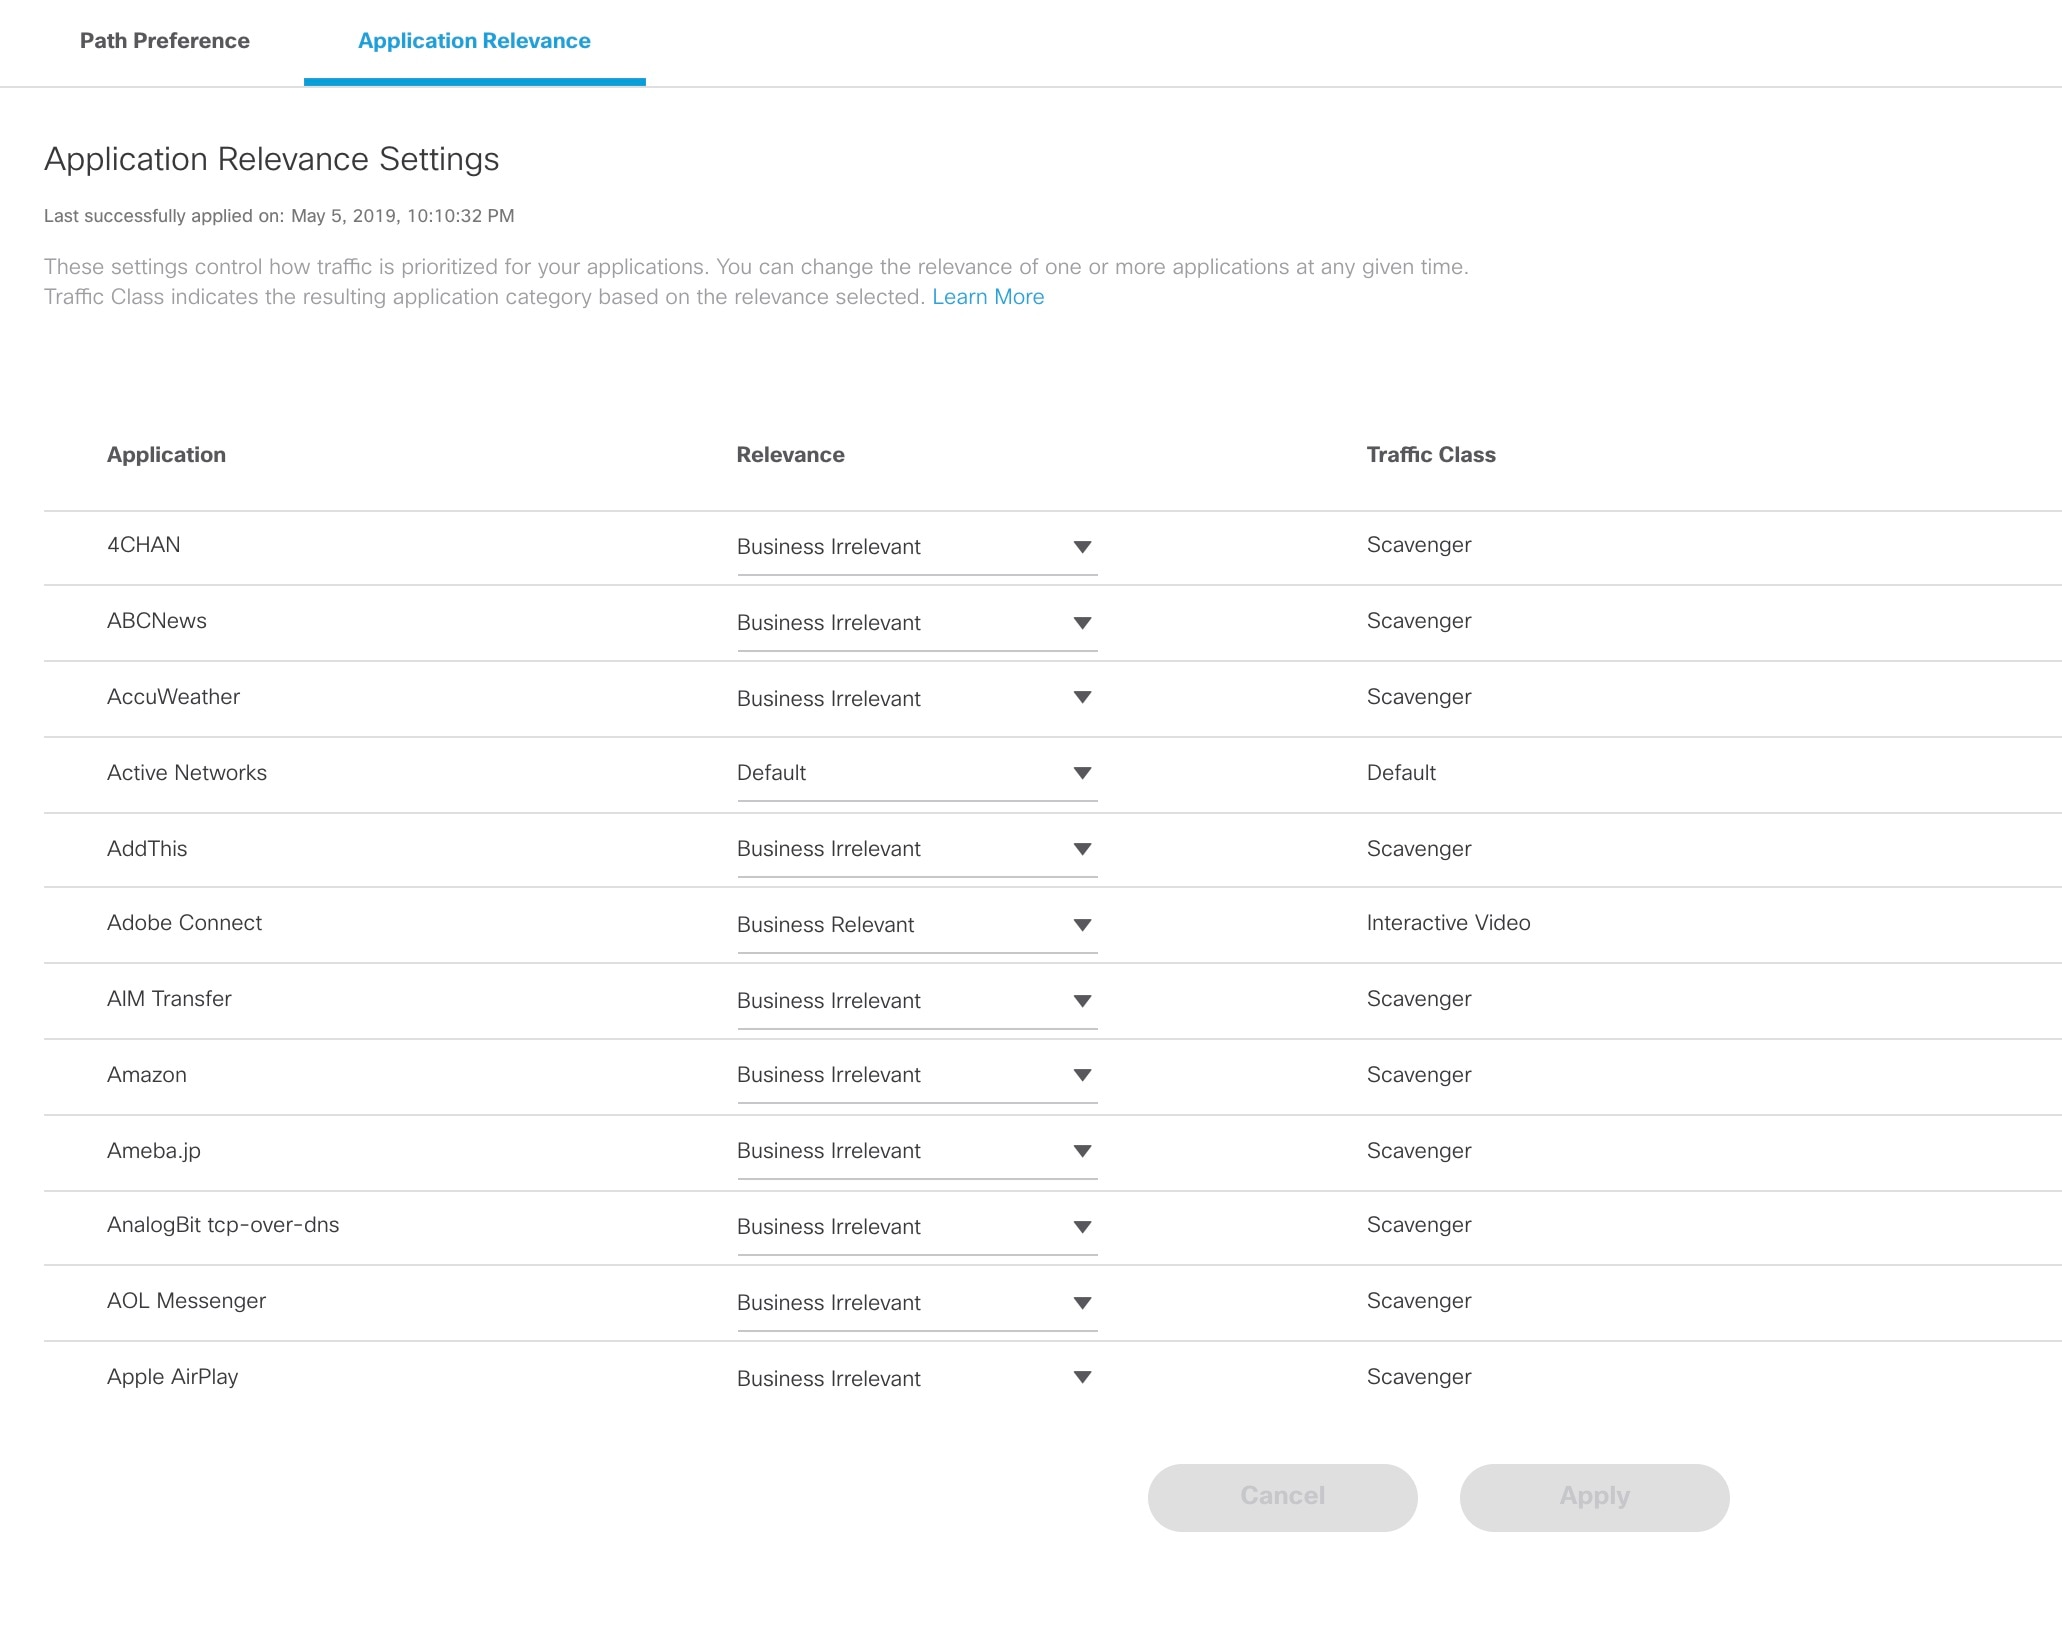Select the 4CHAN application name
The image size is (2062, 1650).
pos(144,545)
